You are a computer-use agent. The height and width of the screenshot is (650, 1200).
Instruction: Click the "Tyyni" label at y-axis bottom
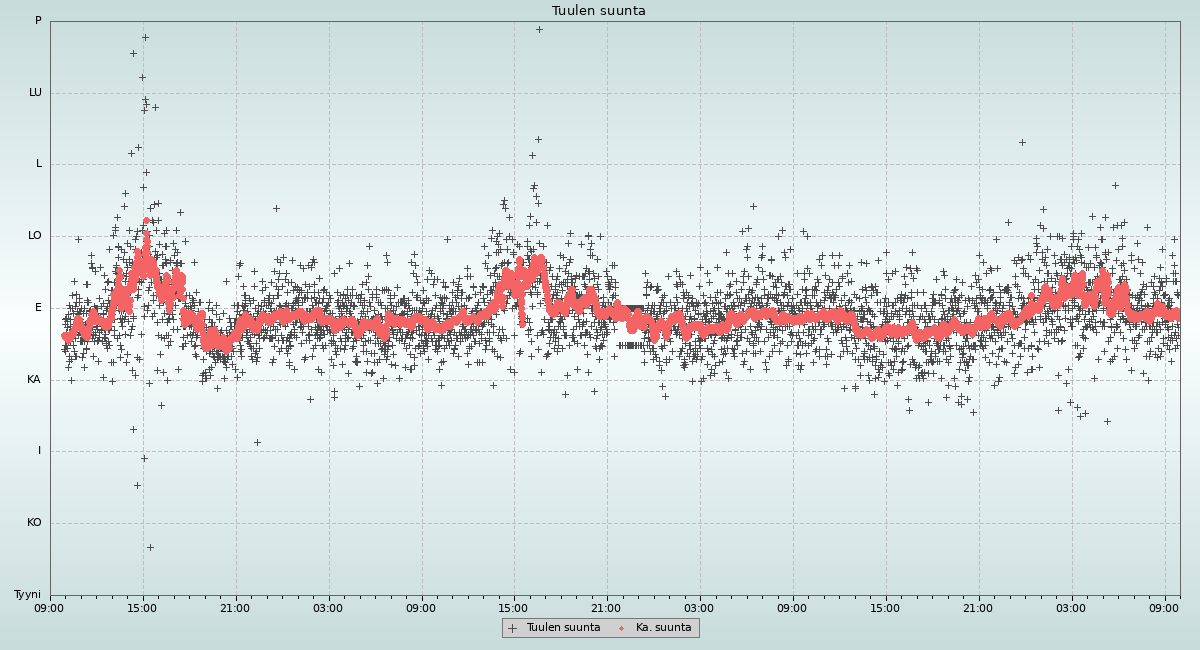27,595
